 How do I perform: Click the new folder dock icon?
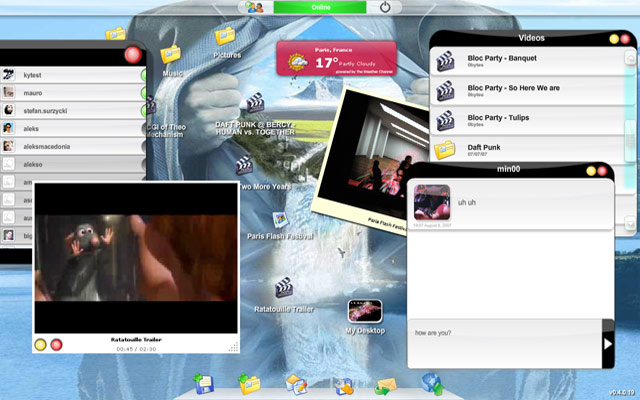click(x=249, y=384)
